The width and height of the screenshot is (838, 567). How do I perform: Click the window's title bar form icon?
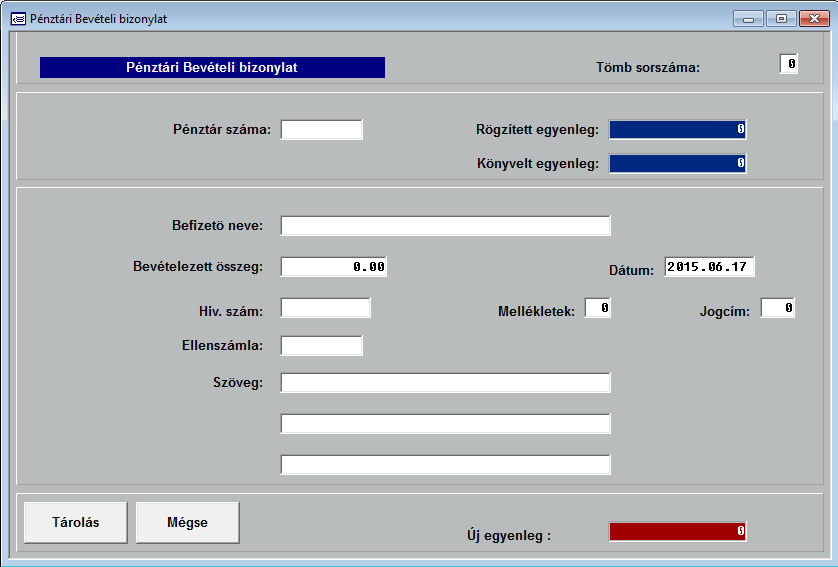[18, 19]
